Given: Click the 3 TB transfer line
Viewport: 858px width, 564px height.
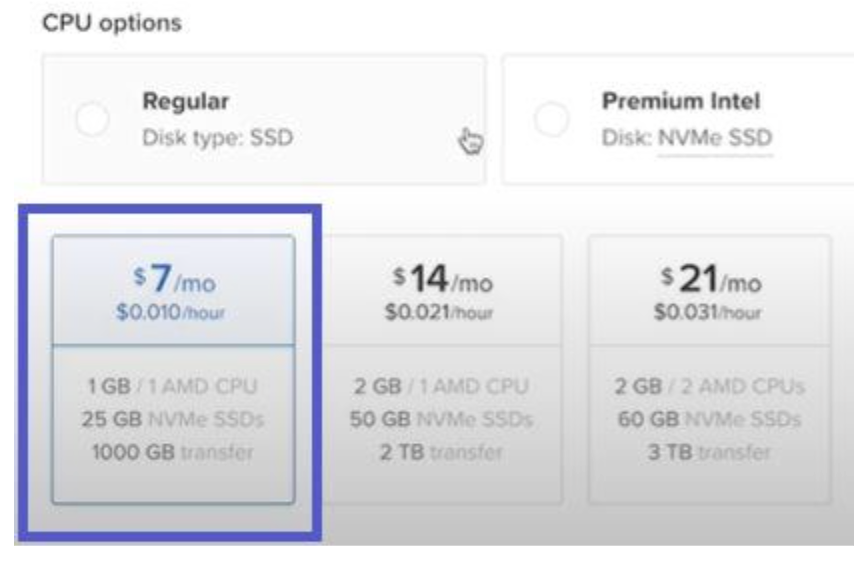Looking at the screenshot, I should (709, 452).
